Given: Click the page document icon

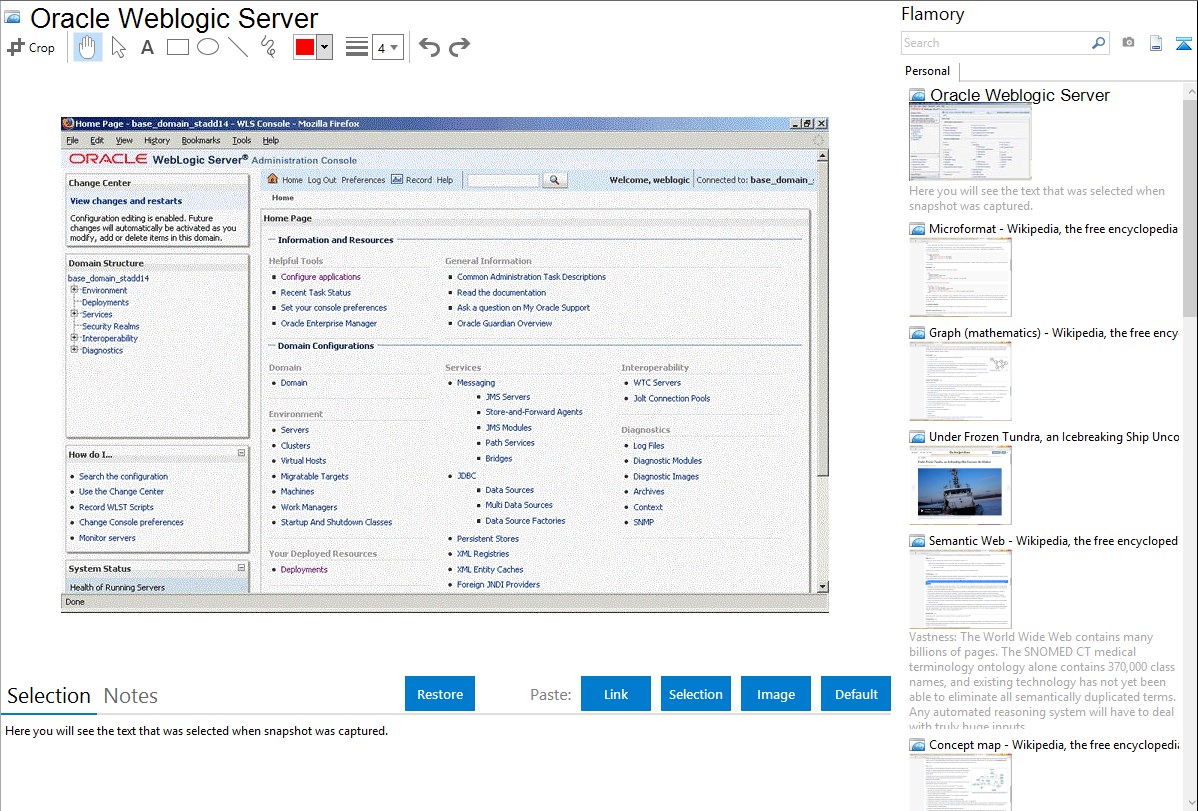Looking at the screenshot, I should point(1156,43).
